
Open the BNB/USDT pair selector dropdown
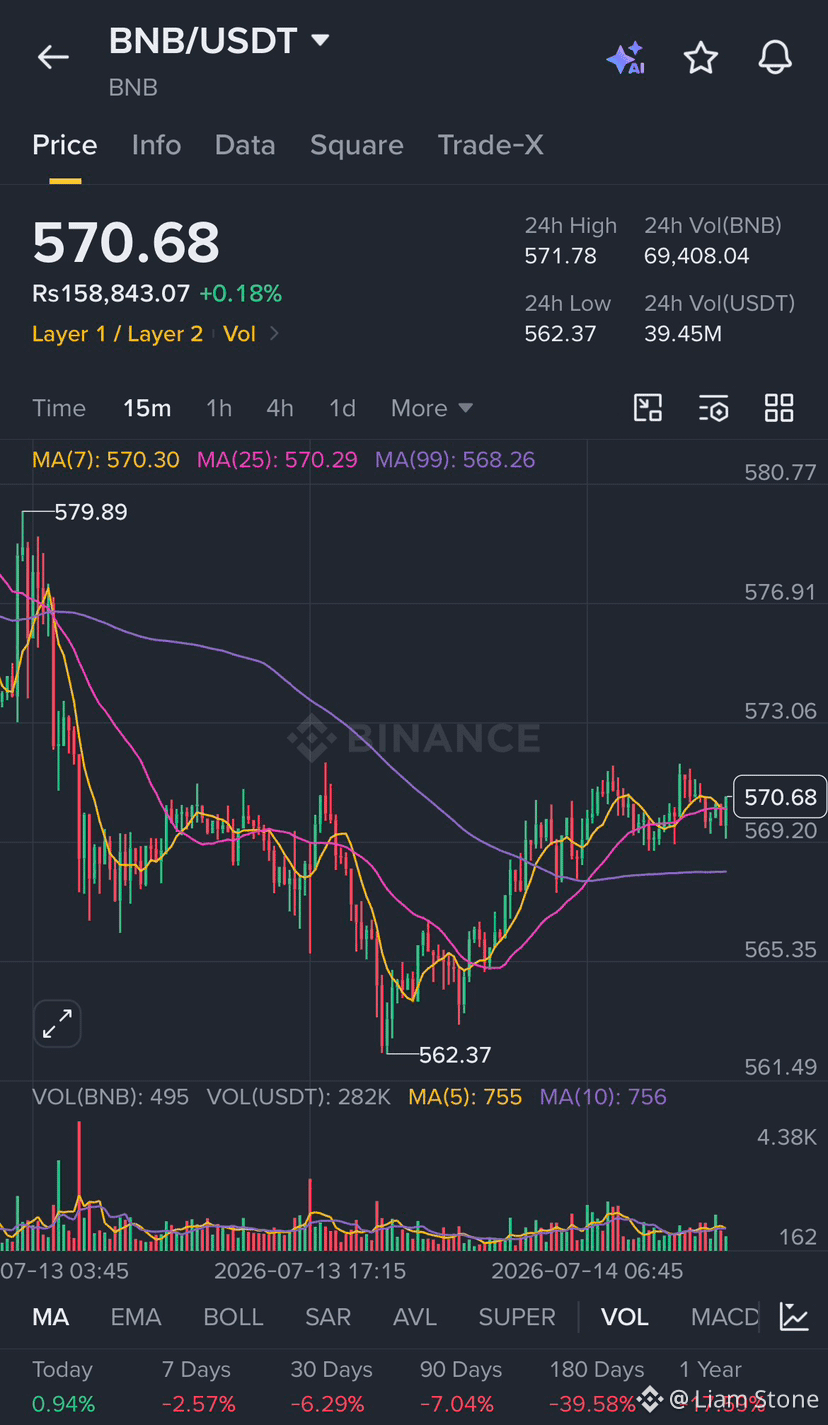pyautogui.click(x=320, y=41)
